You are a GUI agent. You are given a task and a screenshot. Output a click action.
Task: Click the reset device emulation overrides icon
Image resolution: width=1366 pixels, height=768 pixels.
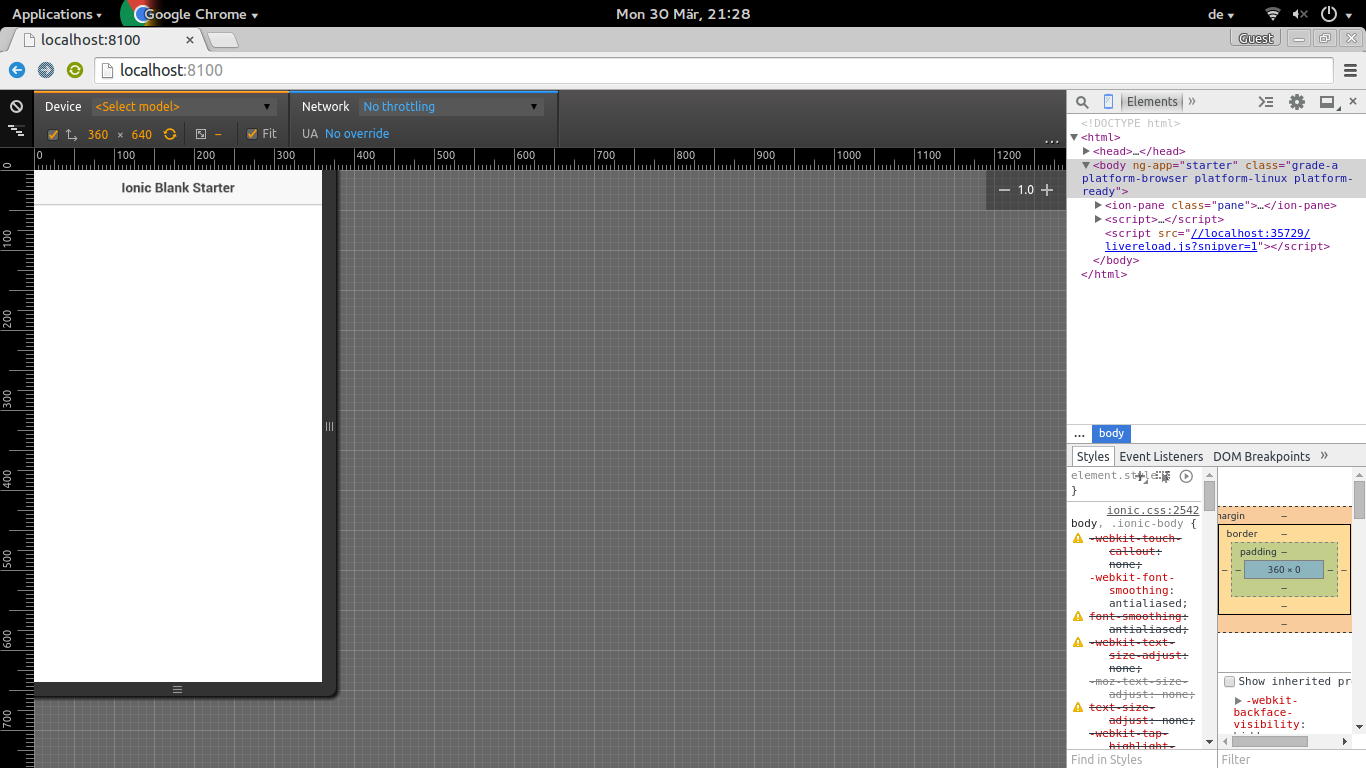coord(16,106)
